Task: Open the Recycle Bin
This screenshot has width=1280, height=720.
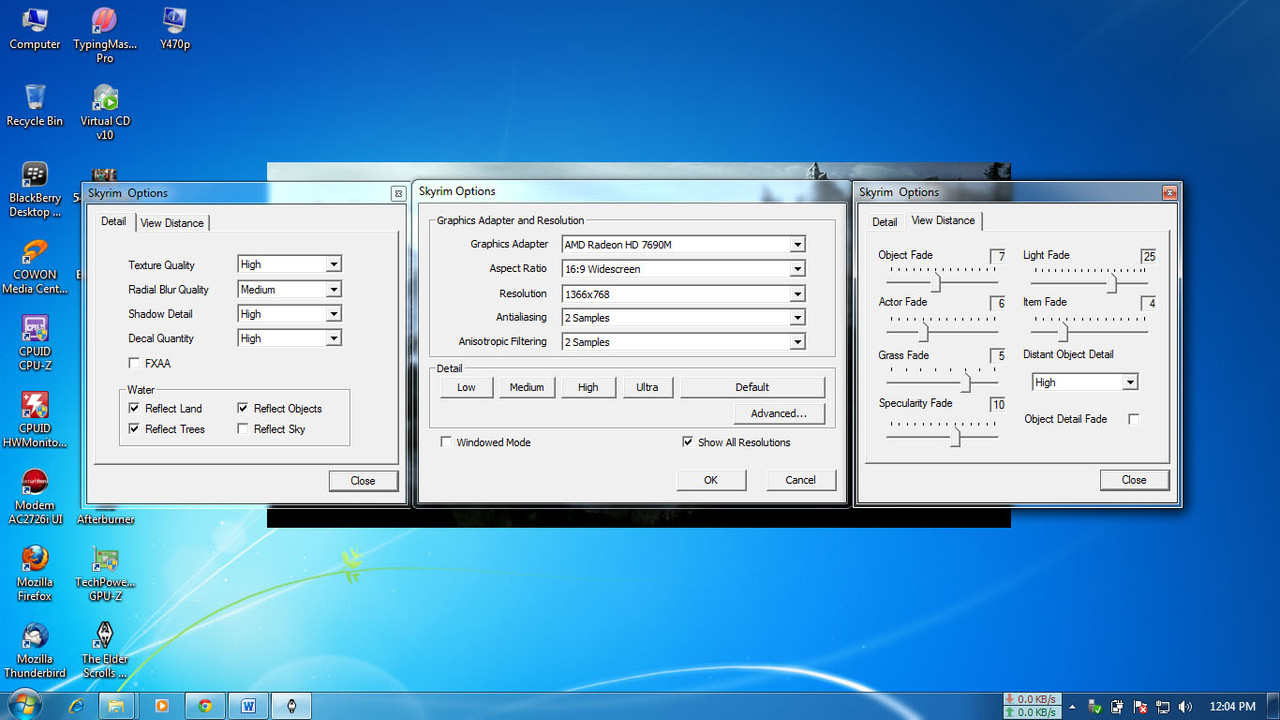Action: click(35, 105)
